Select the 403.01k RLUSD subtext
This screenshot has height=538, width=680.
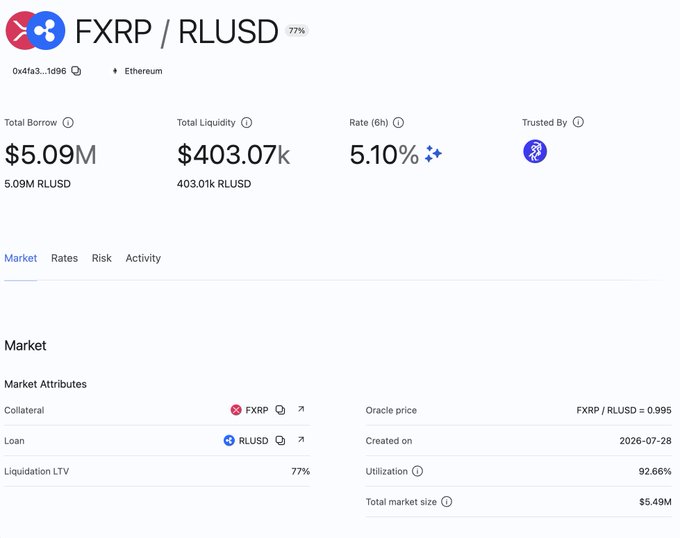pyautogui.click(x=214, y=184)
